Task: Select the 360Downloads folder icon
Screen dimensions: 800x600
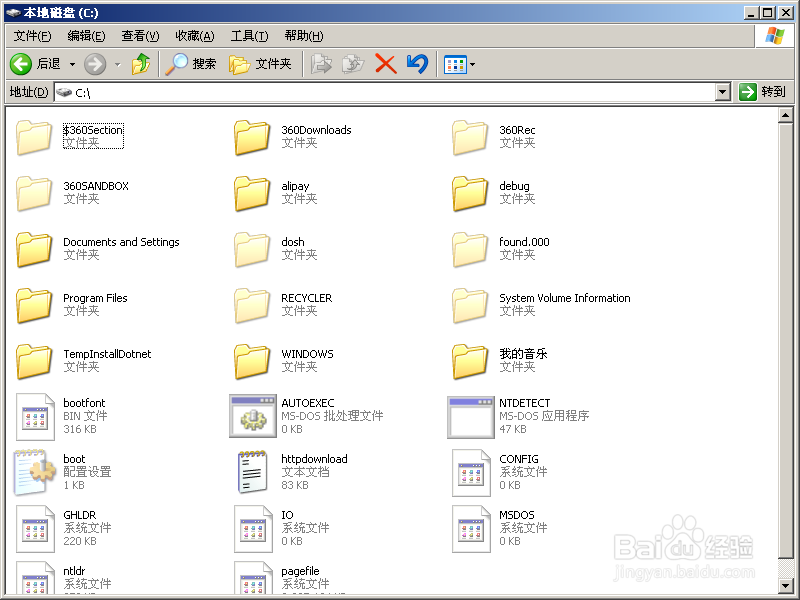Action: [x=252, y=137]
